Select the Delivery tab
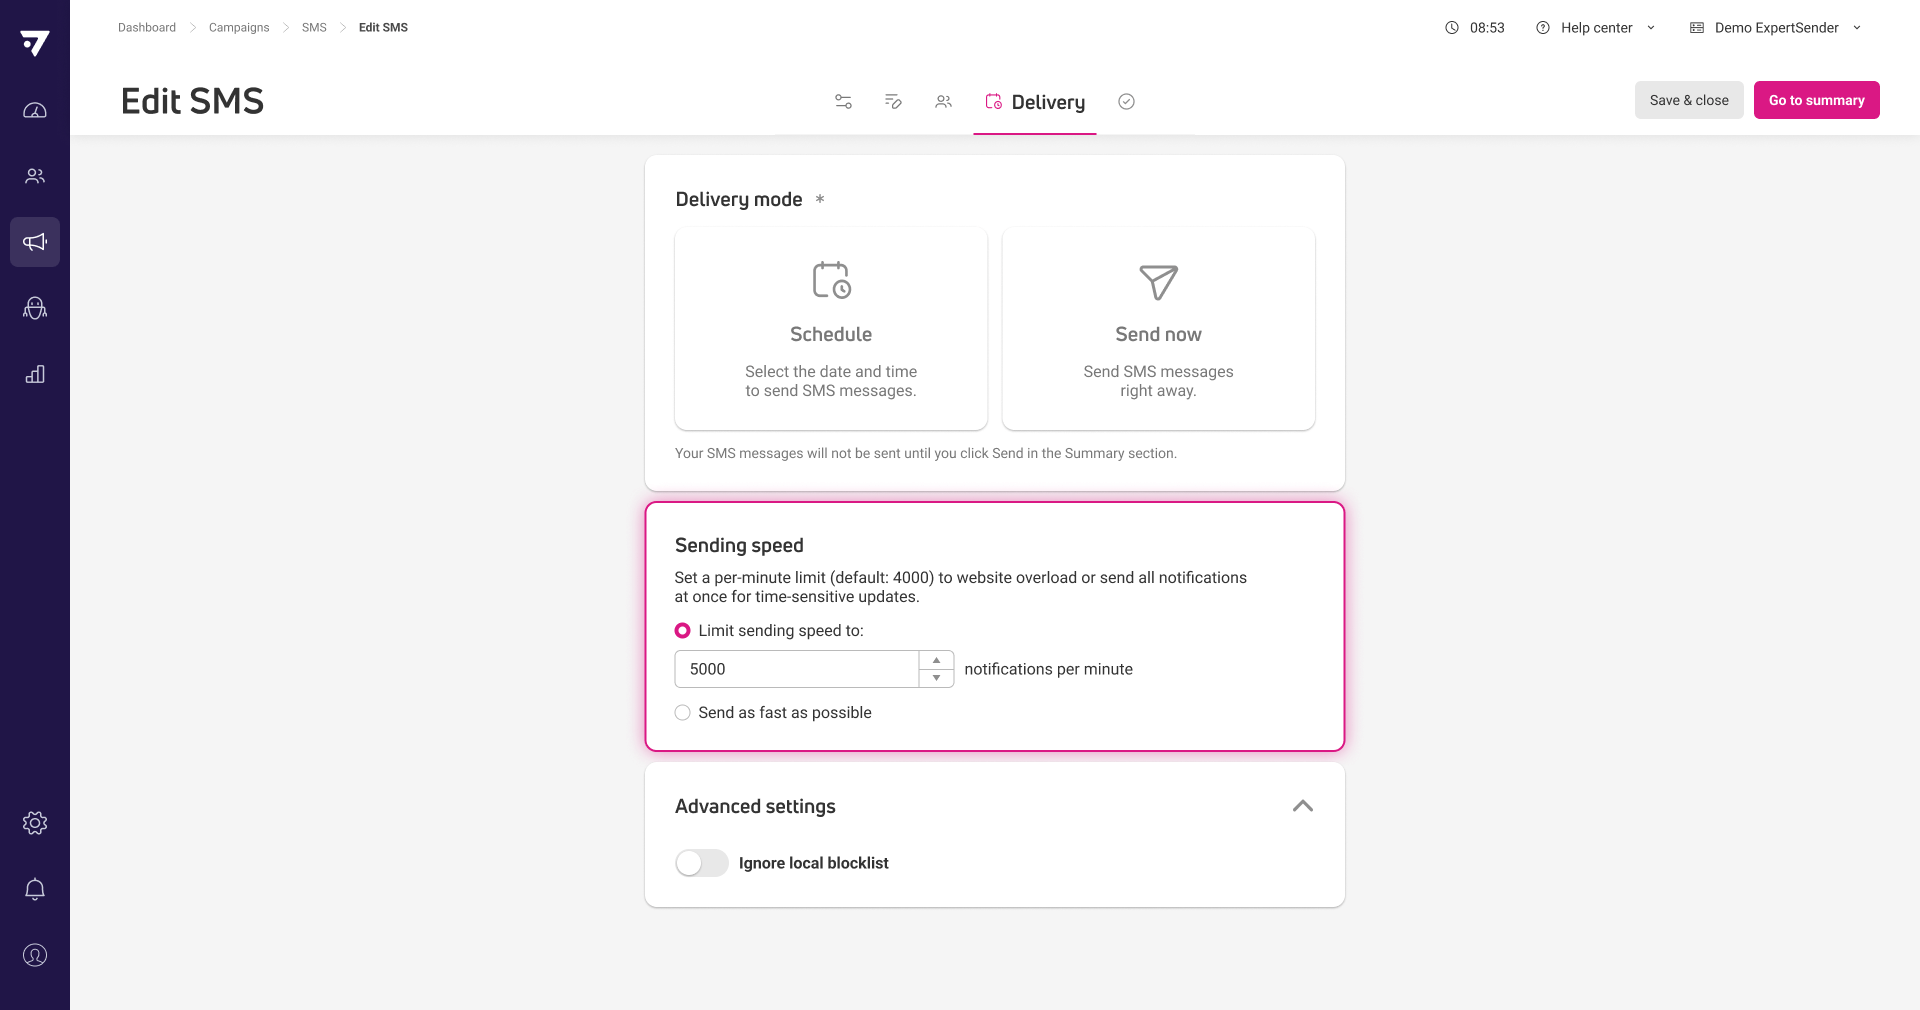The height and width of the screenshot is (1010, 1920). pyautogui.click(x=1035, y=102)
